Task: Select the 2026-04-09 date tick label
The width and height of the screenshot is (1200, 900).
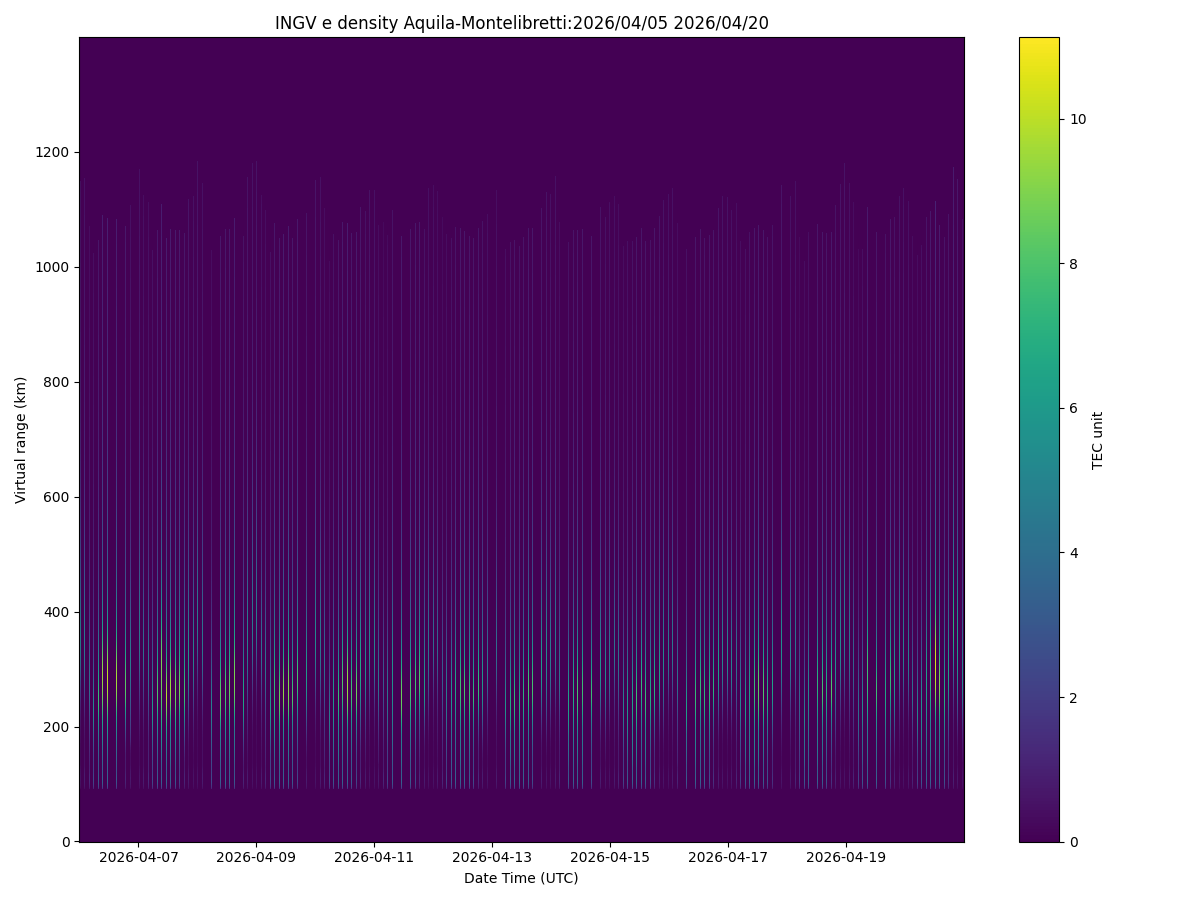Action: point(256,857)
